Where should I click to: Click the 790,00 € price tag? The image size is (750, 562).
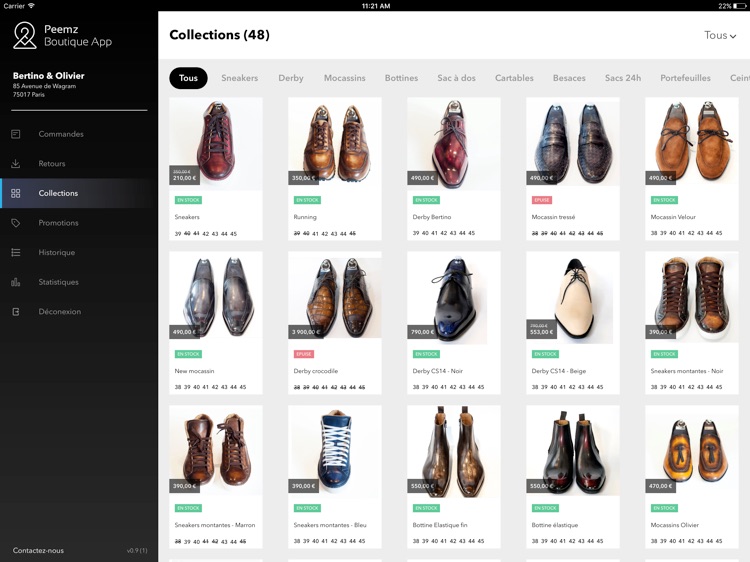(x=422, y=332)
